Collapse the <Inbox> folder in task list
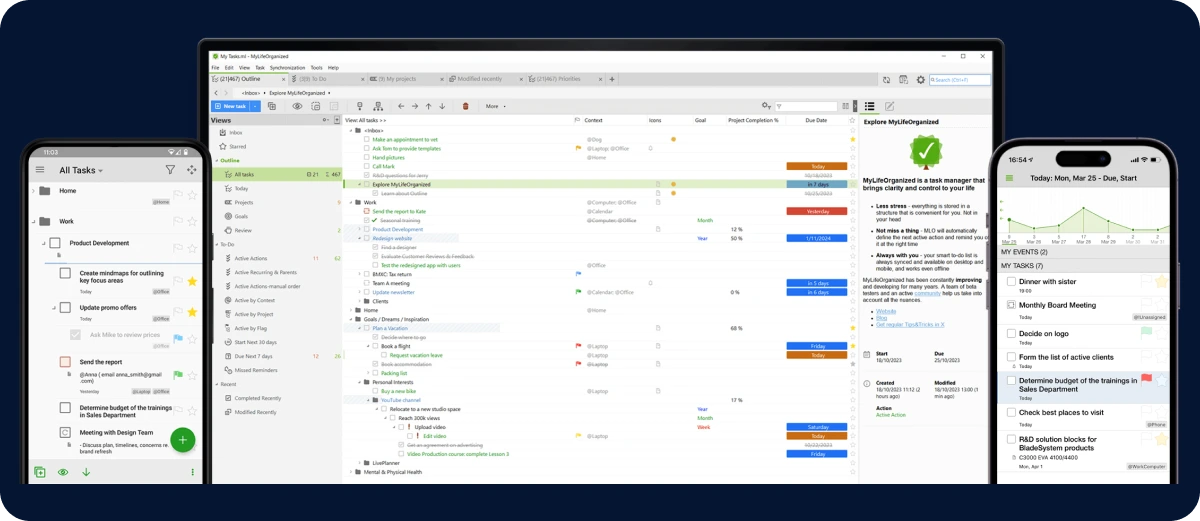Screen dimensions: 1200x521 click(351, 130)
